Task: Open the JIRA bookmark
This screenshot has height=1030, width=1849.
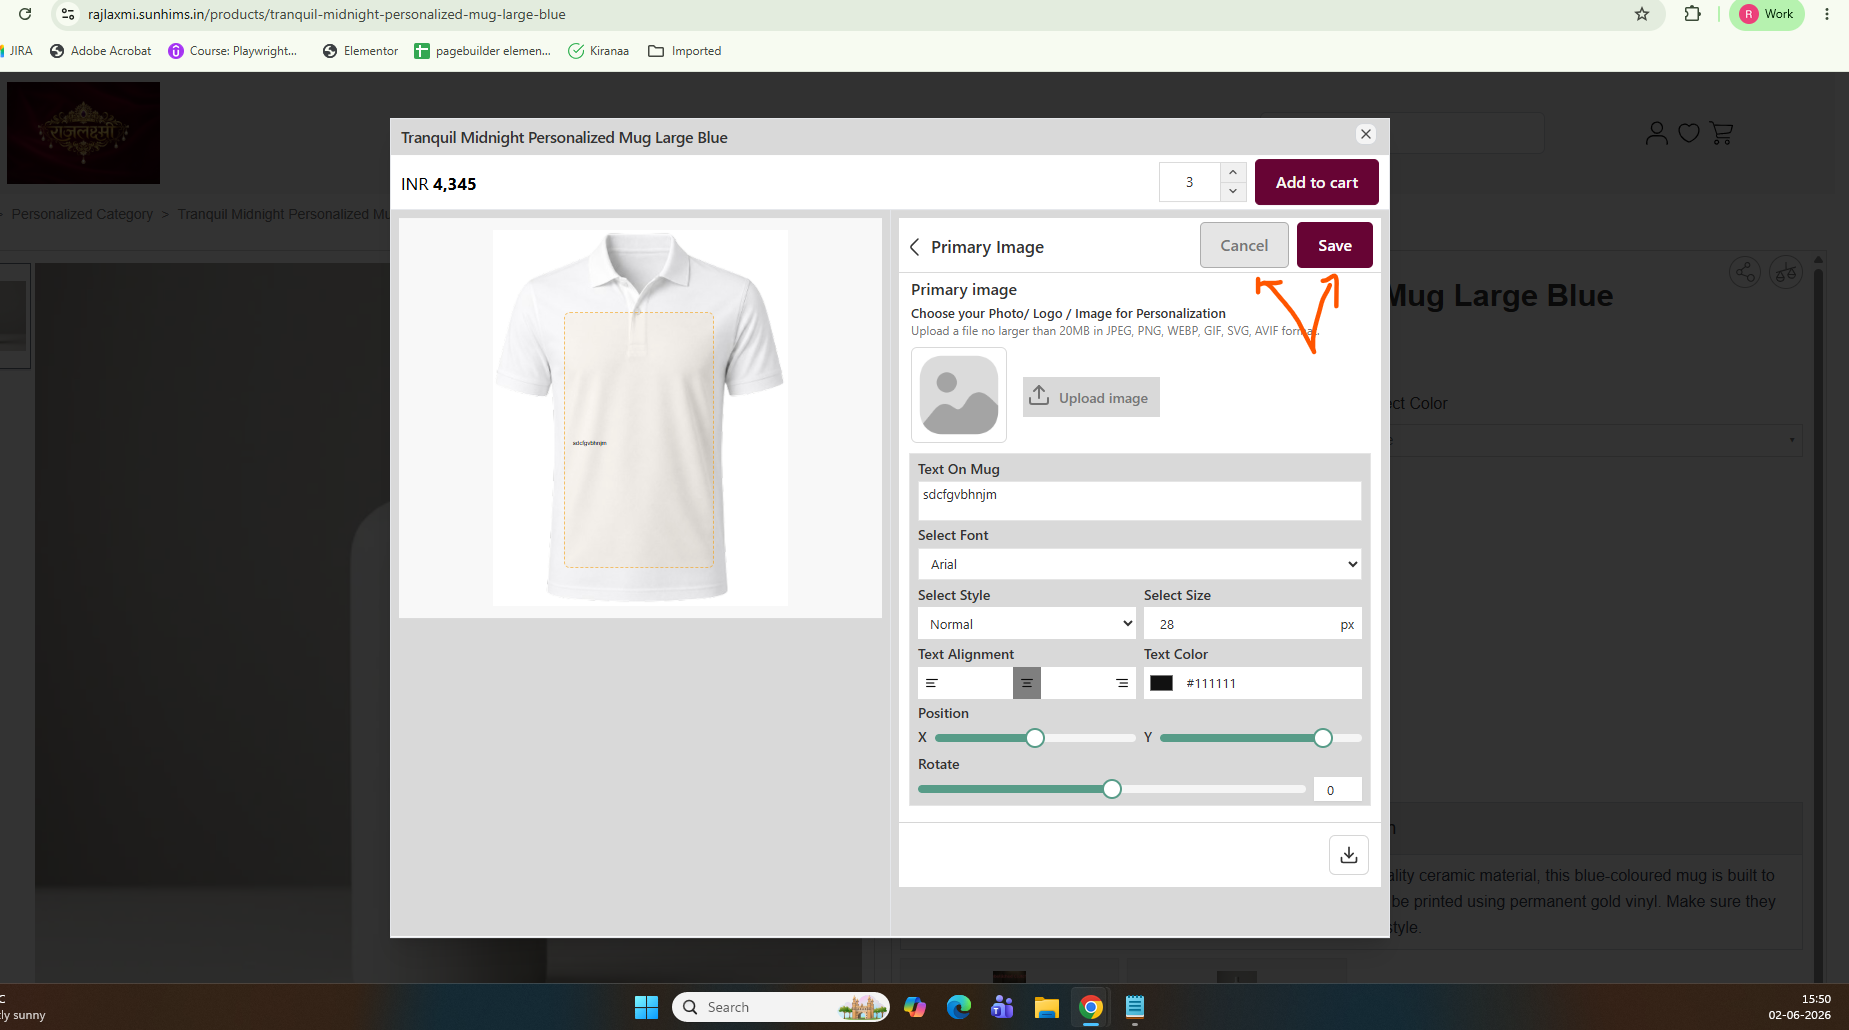Action: [17, 51]
